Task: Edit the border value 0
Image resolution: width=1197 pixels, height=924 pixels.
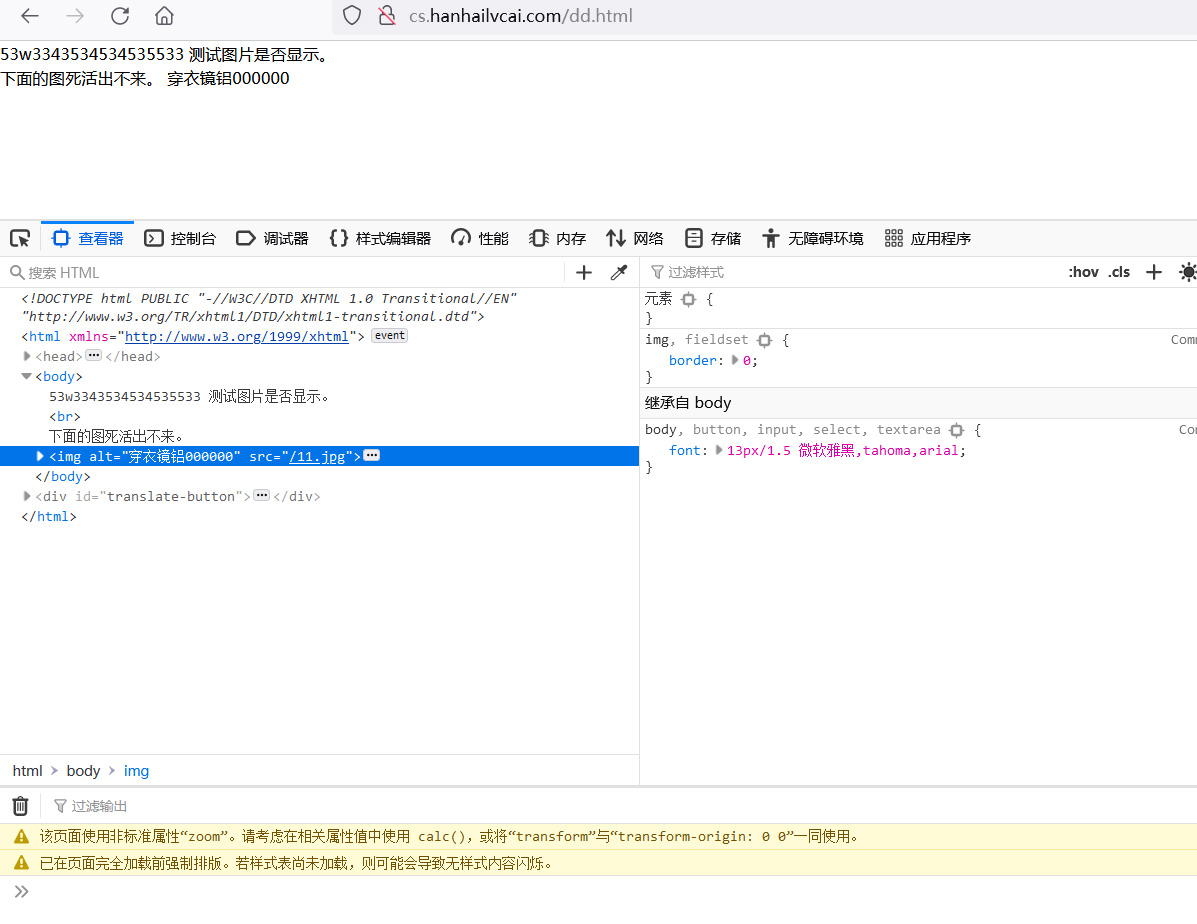Action: coord(747,360)
